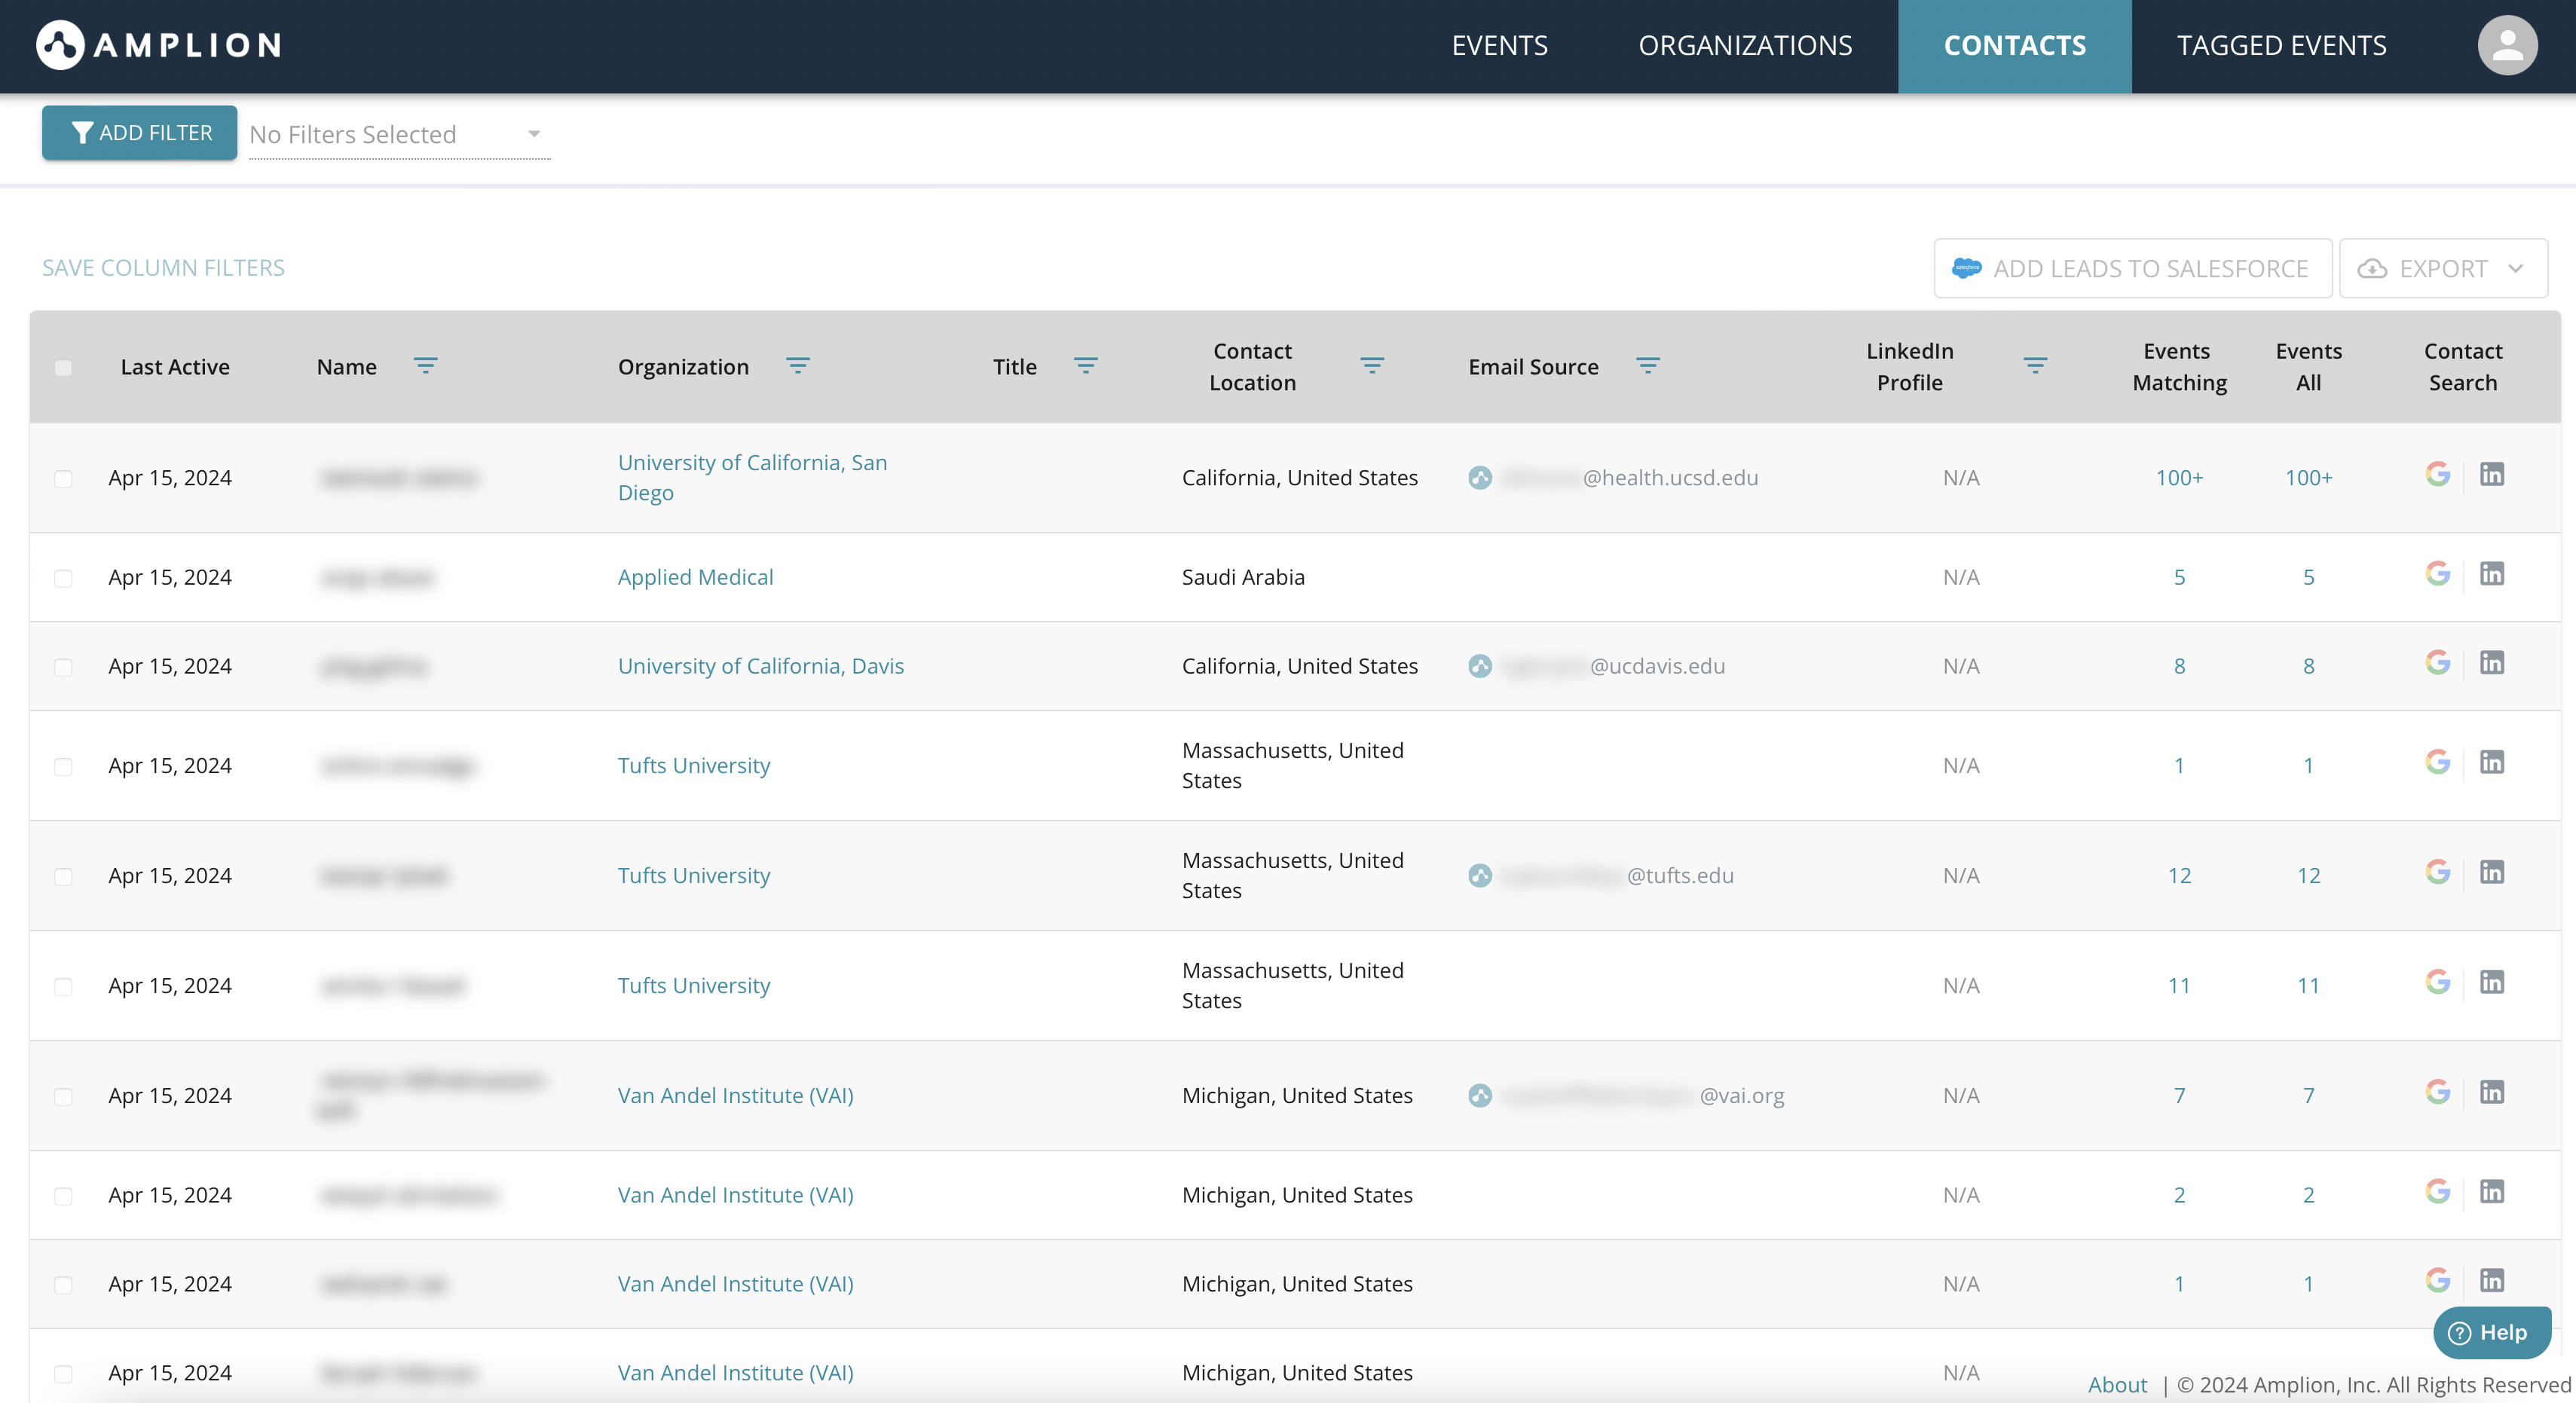
Task: Toggle the select-all header checkbox
Action: 63,367
